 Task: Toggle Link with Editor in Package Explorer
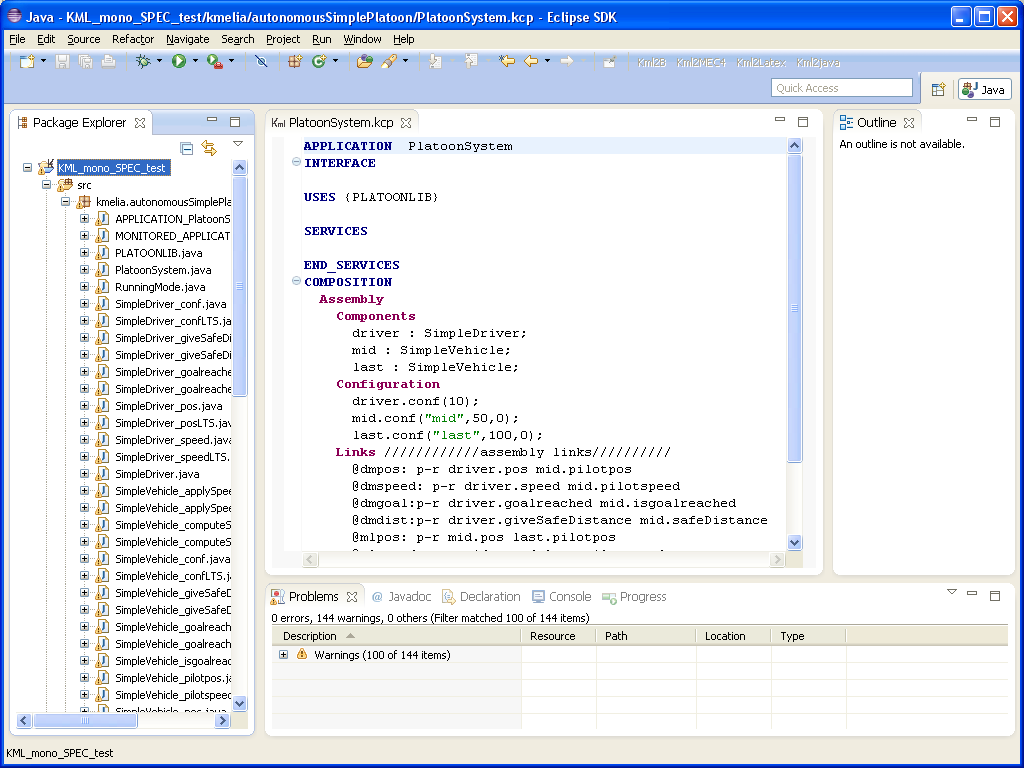pos(209,148)
